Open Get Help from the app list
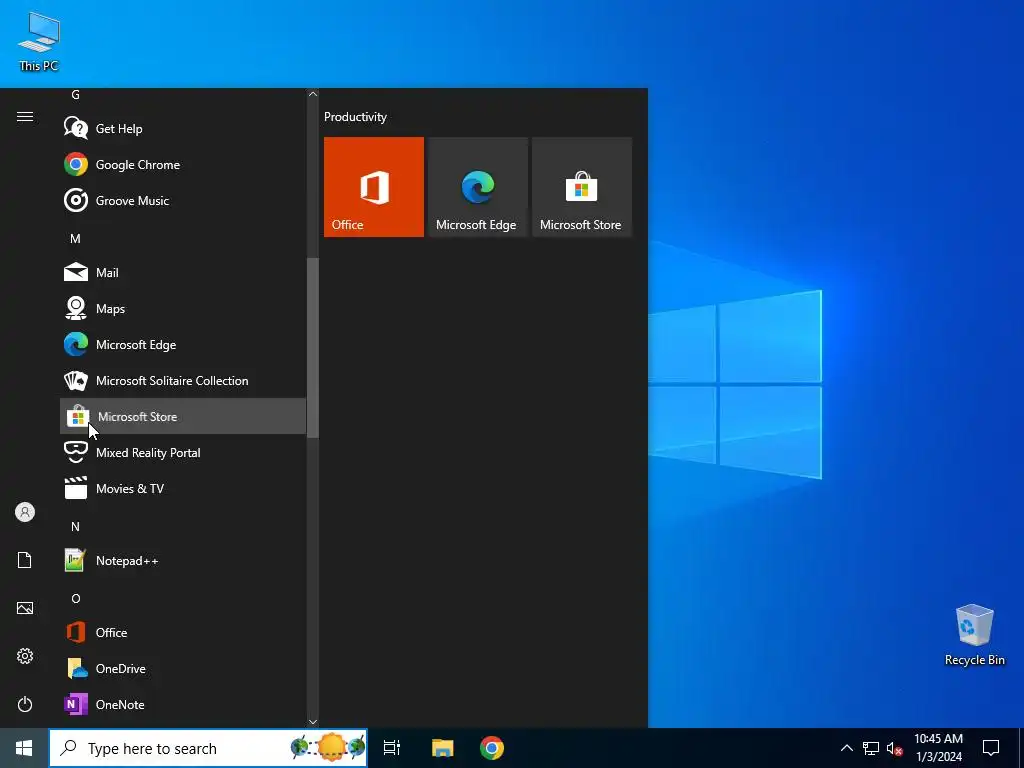The height and width of the screenshot is (768, 1024). 183,129
